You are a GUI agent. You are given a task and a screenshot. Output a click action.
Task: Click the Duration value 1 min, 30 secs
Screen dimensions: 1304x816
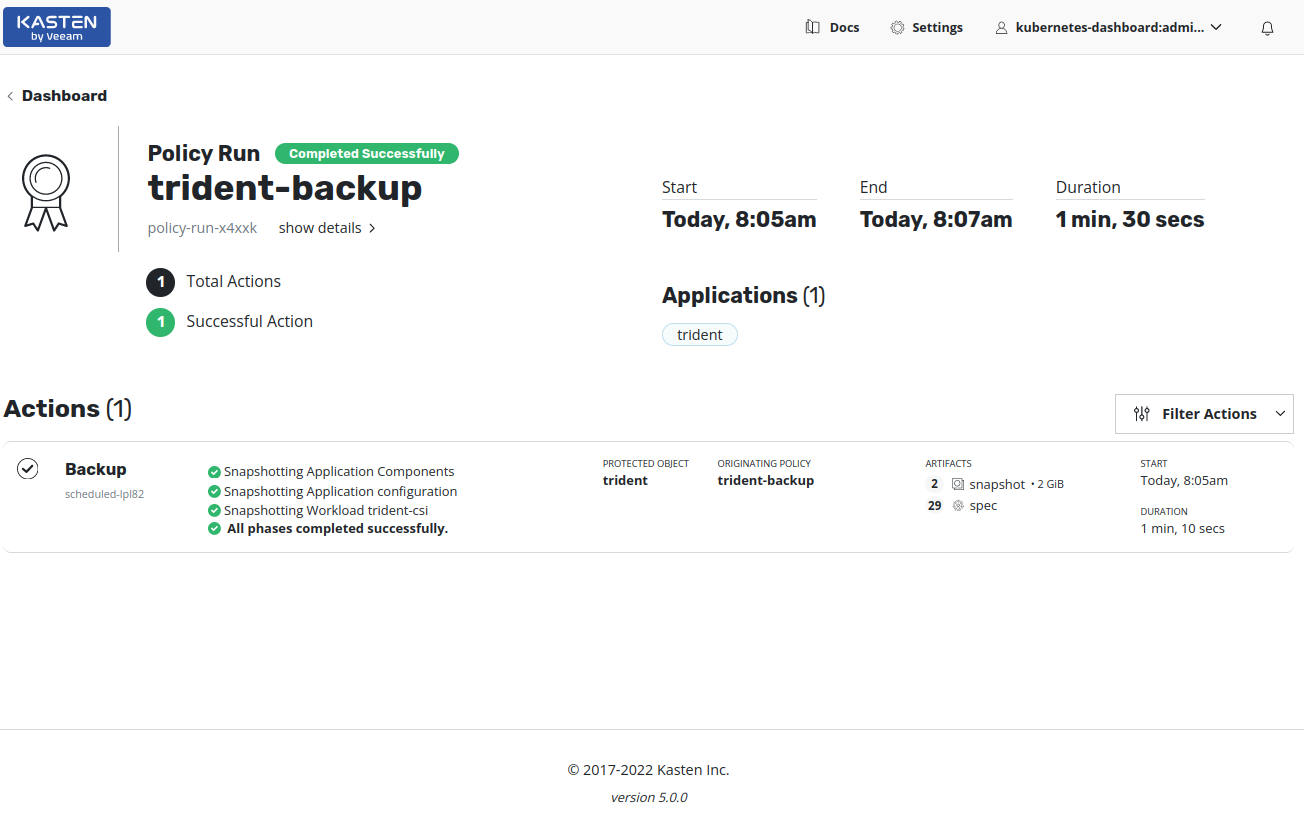point(1130,220)
